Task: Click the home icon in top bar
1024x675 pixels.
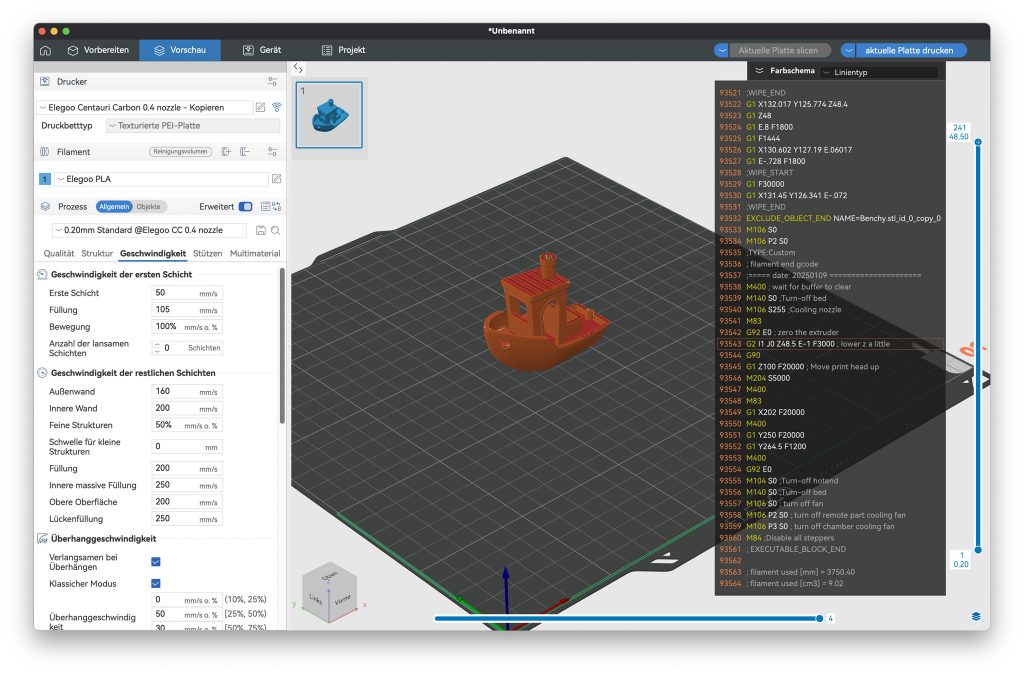Action: [45, 50]
